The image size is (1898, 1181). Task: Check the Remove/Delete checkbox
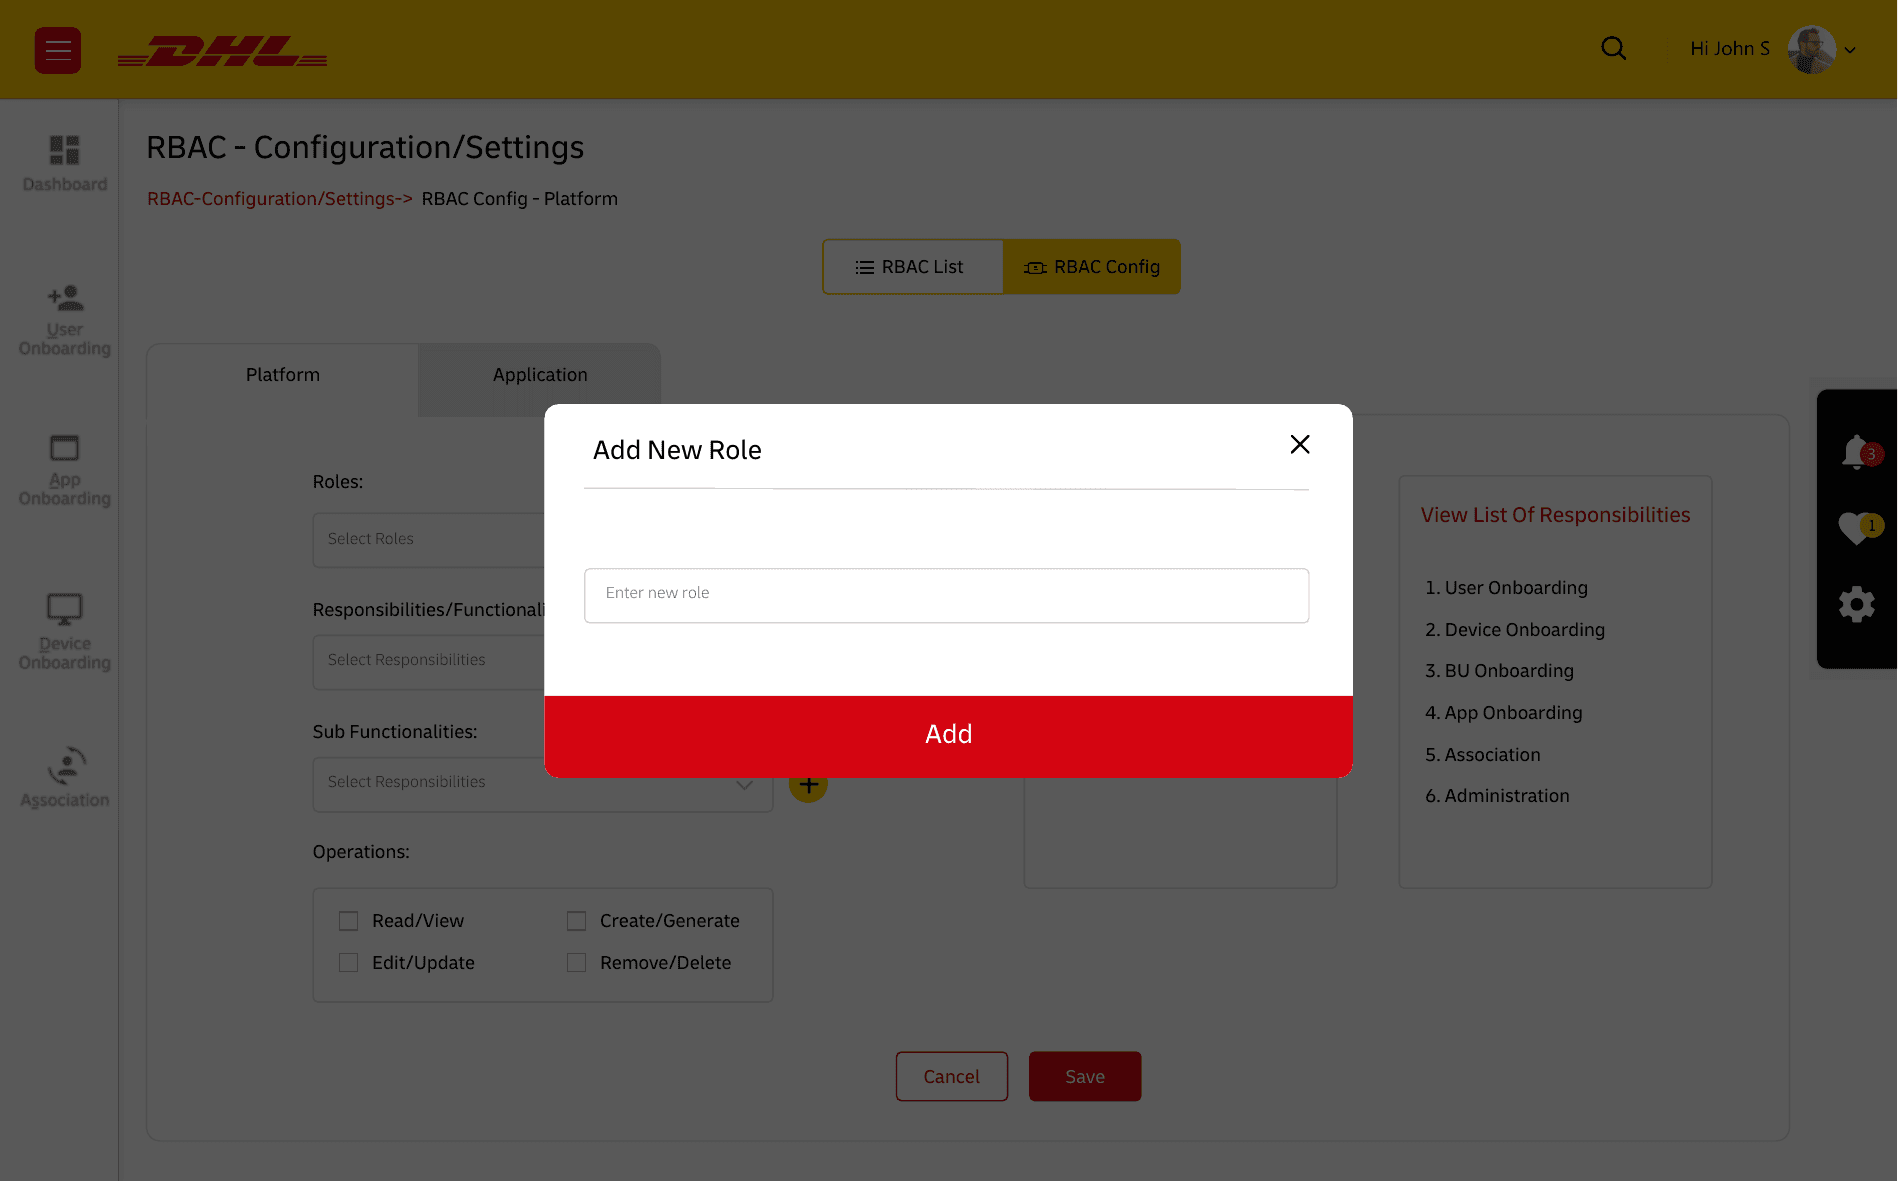(x=576, y=963)
